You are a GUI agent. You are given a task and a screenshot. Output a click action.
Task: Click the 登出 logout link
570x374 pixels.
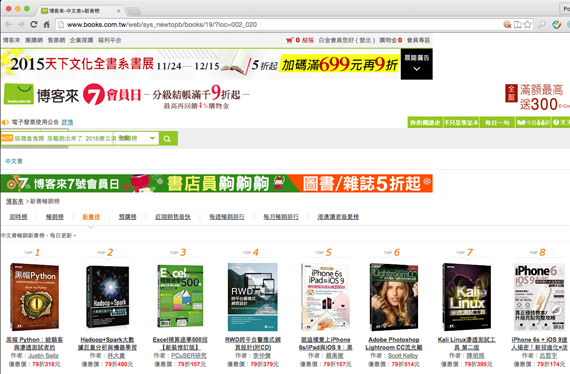(x=365, y=40)
